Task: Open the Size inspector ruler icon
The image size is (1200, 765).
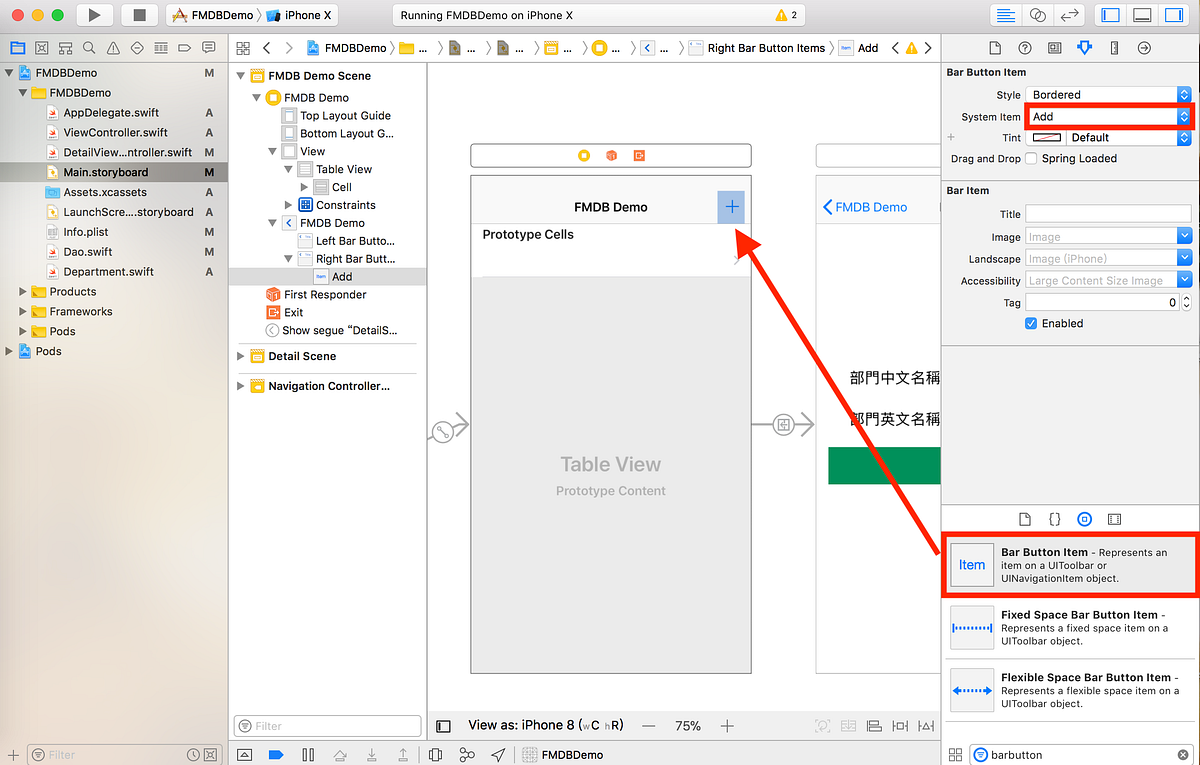Action: point(1113,47)
